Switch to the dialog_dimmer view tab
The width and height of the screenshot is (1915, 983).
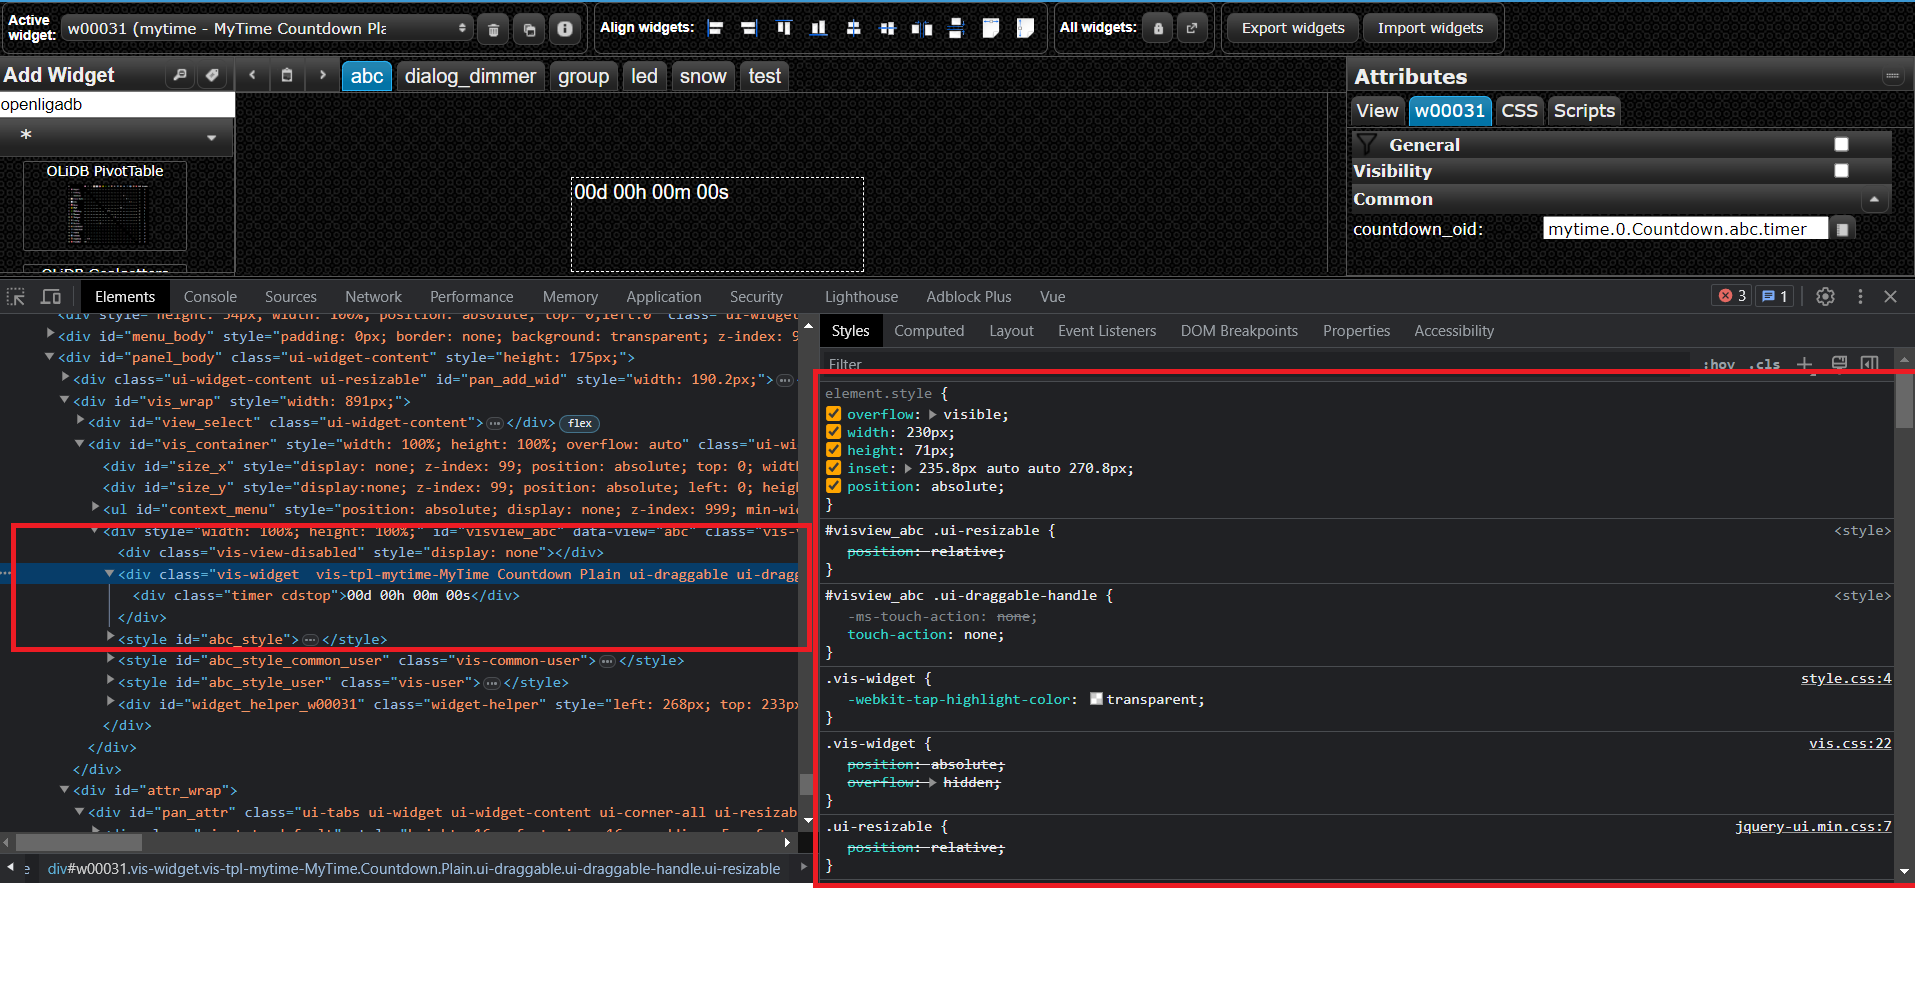(470, 76)
